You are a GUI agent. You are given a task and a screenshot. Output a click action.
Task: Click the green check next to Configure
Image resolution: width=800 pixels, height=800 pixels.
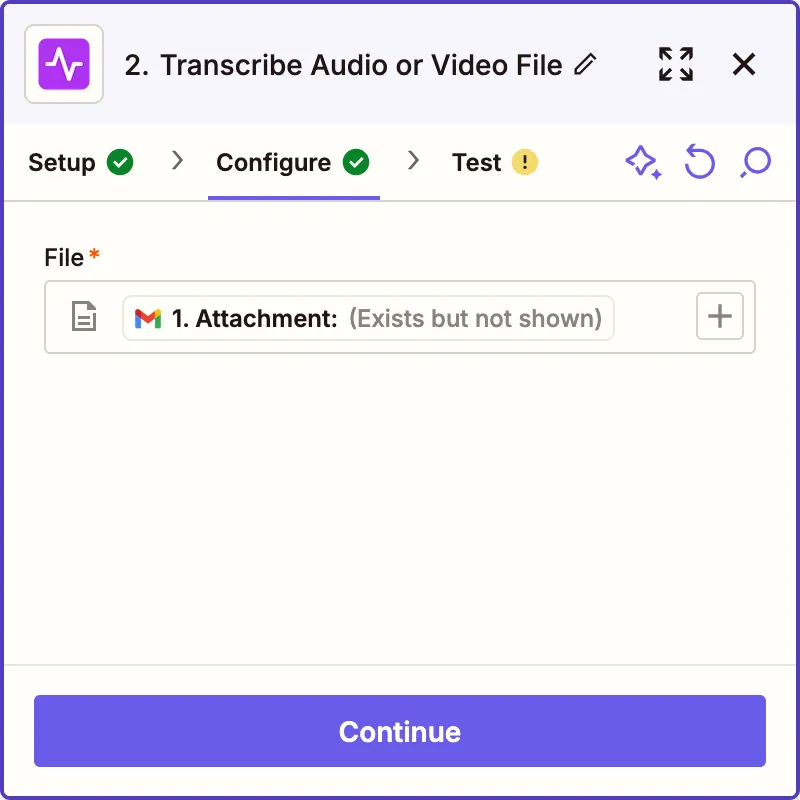(x=356, y=162)
